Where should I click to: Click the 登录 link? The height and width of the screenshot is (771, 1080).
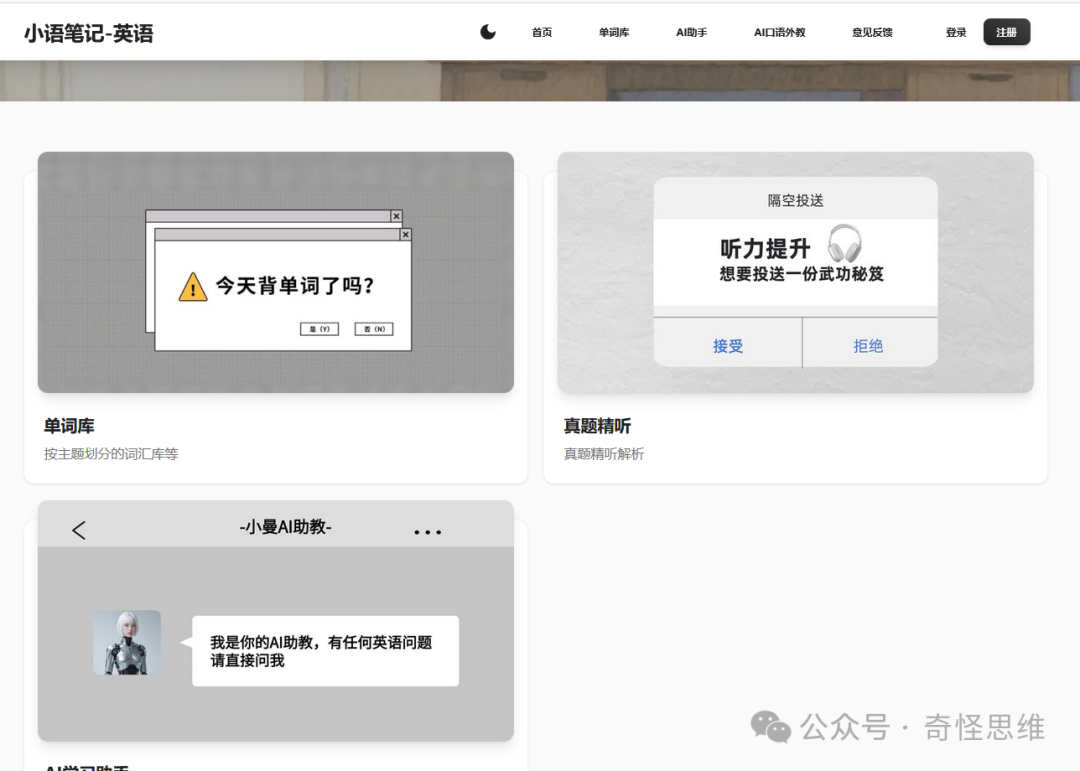(x=956, y=32)
